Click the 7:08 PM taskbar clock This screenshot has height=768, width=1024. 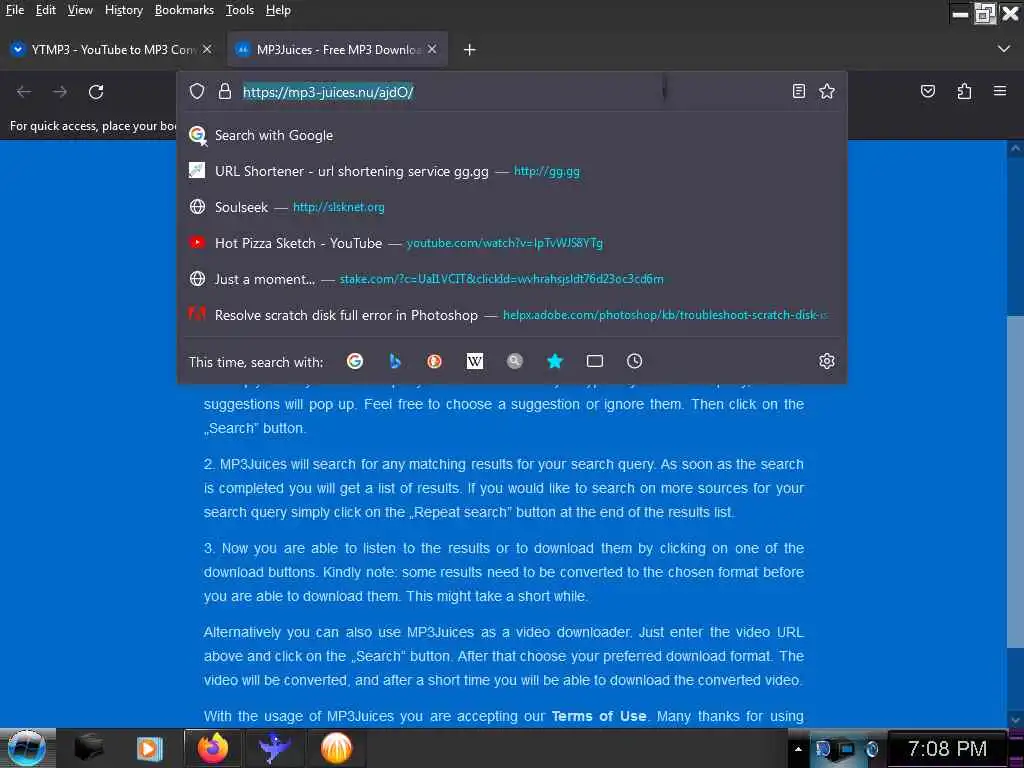coord(947,748)
